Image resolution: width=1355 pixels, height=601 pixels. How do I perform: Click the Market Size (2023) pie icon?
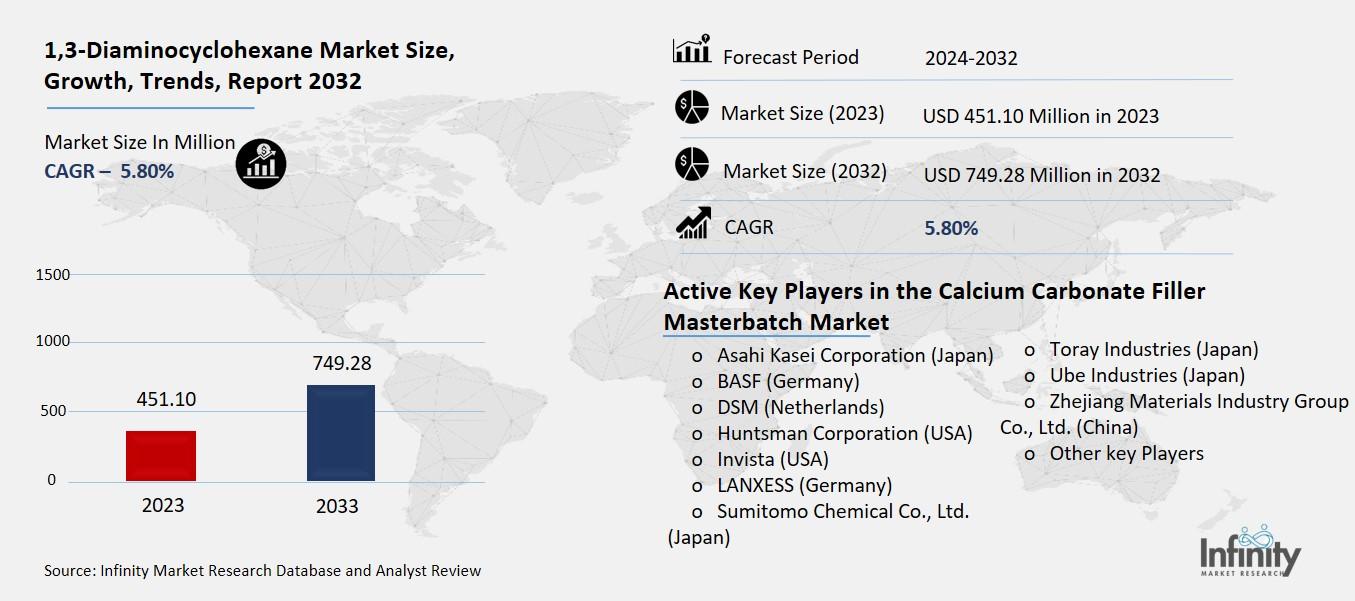691,107
